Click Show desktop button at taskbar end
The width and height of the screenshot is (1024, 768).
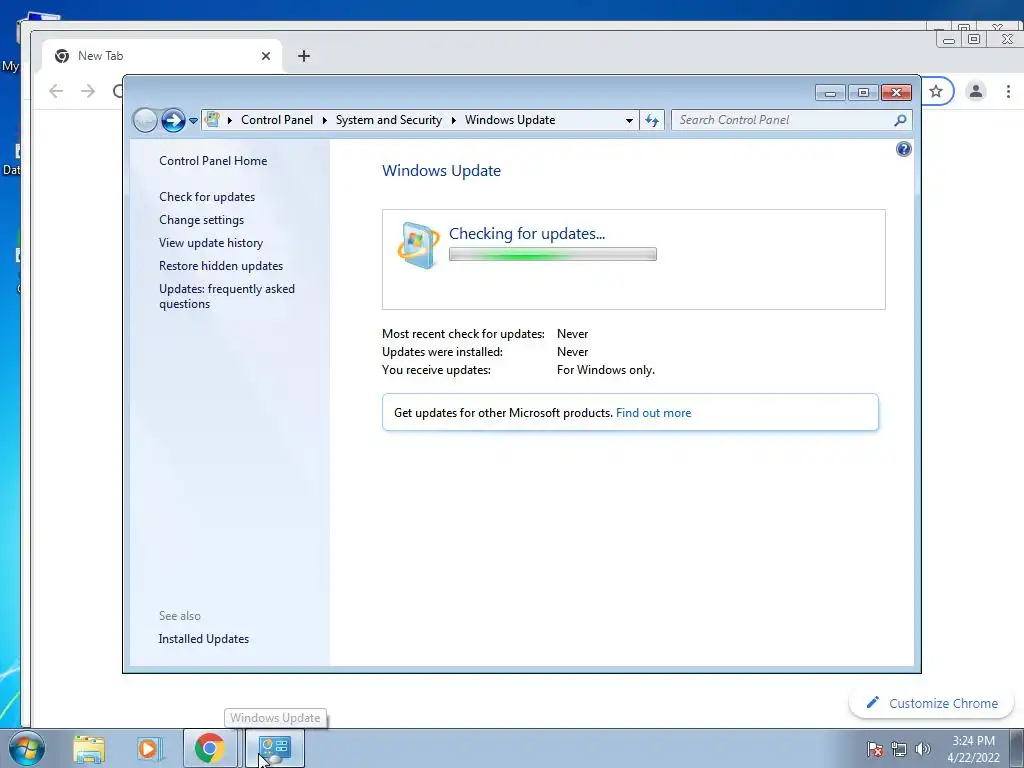coord(1017,749)
